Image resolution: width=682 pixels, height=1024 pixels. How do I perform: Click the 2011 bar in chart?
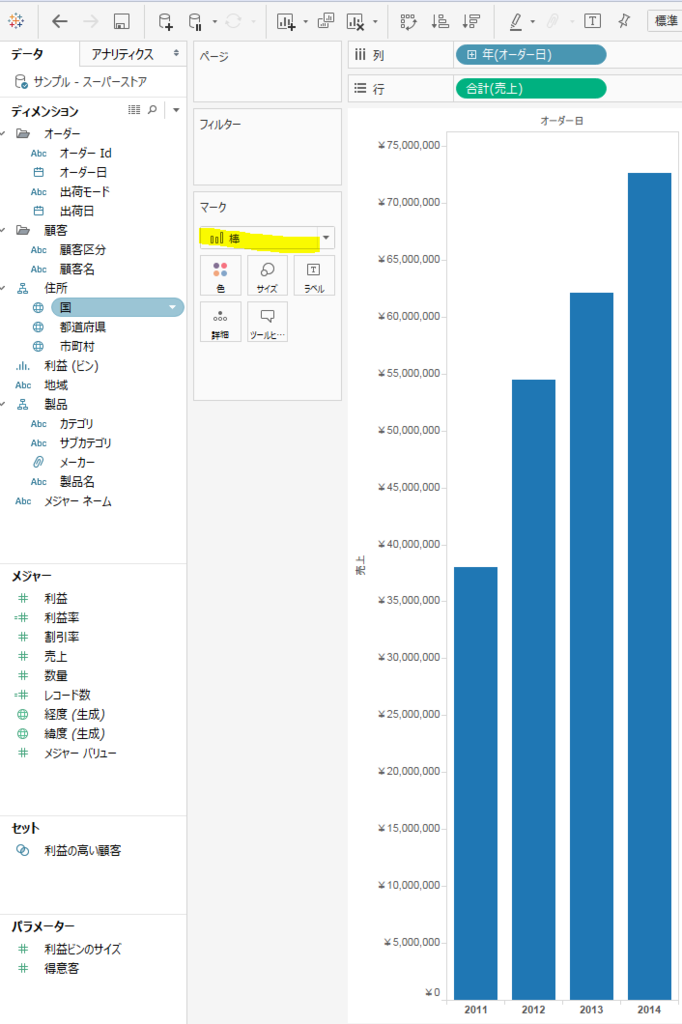[x=476, y=783]
